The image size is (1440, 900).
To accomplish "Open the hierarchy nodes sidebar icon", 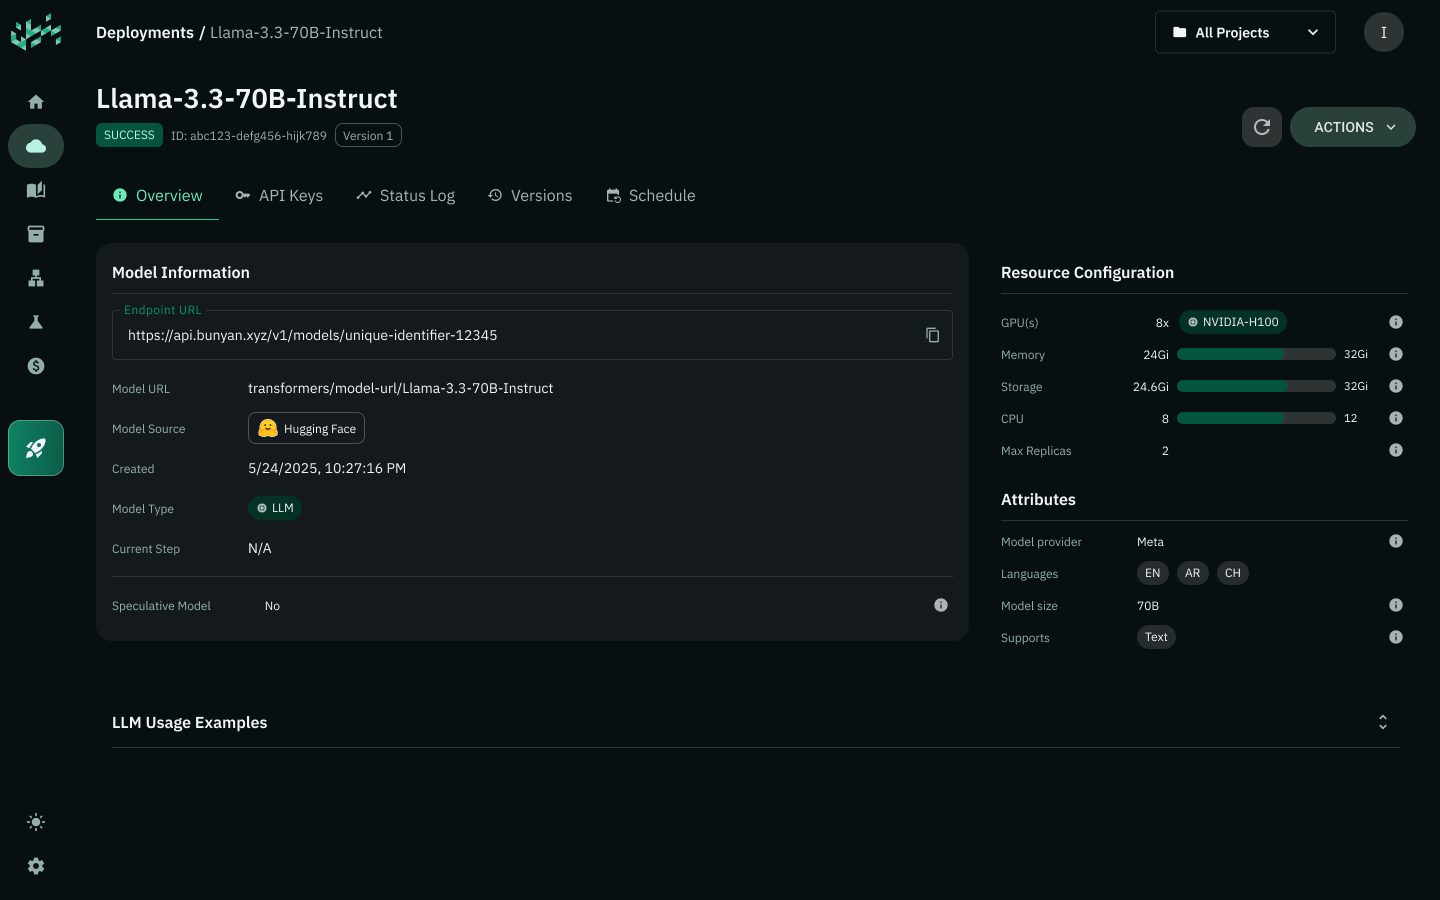I will coord(36,278).
